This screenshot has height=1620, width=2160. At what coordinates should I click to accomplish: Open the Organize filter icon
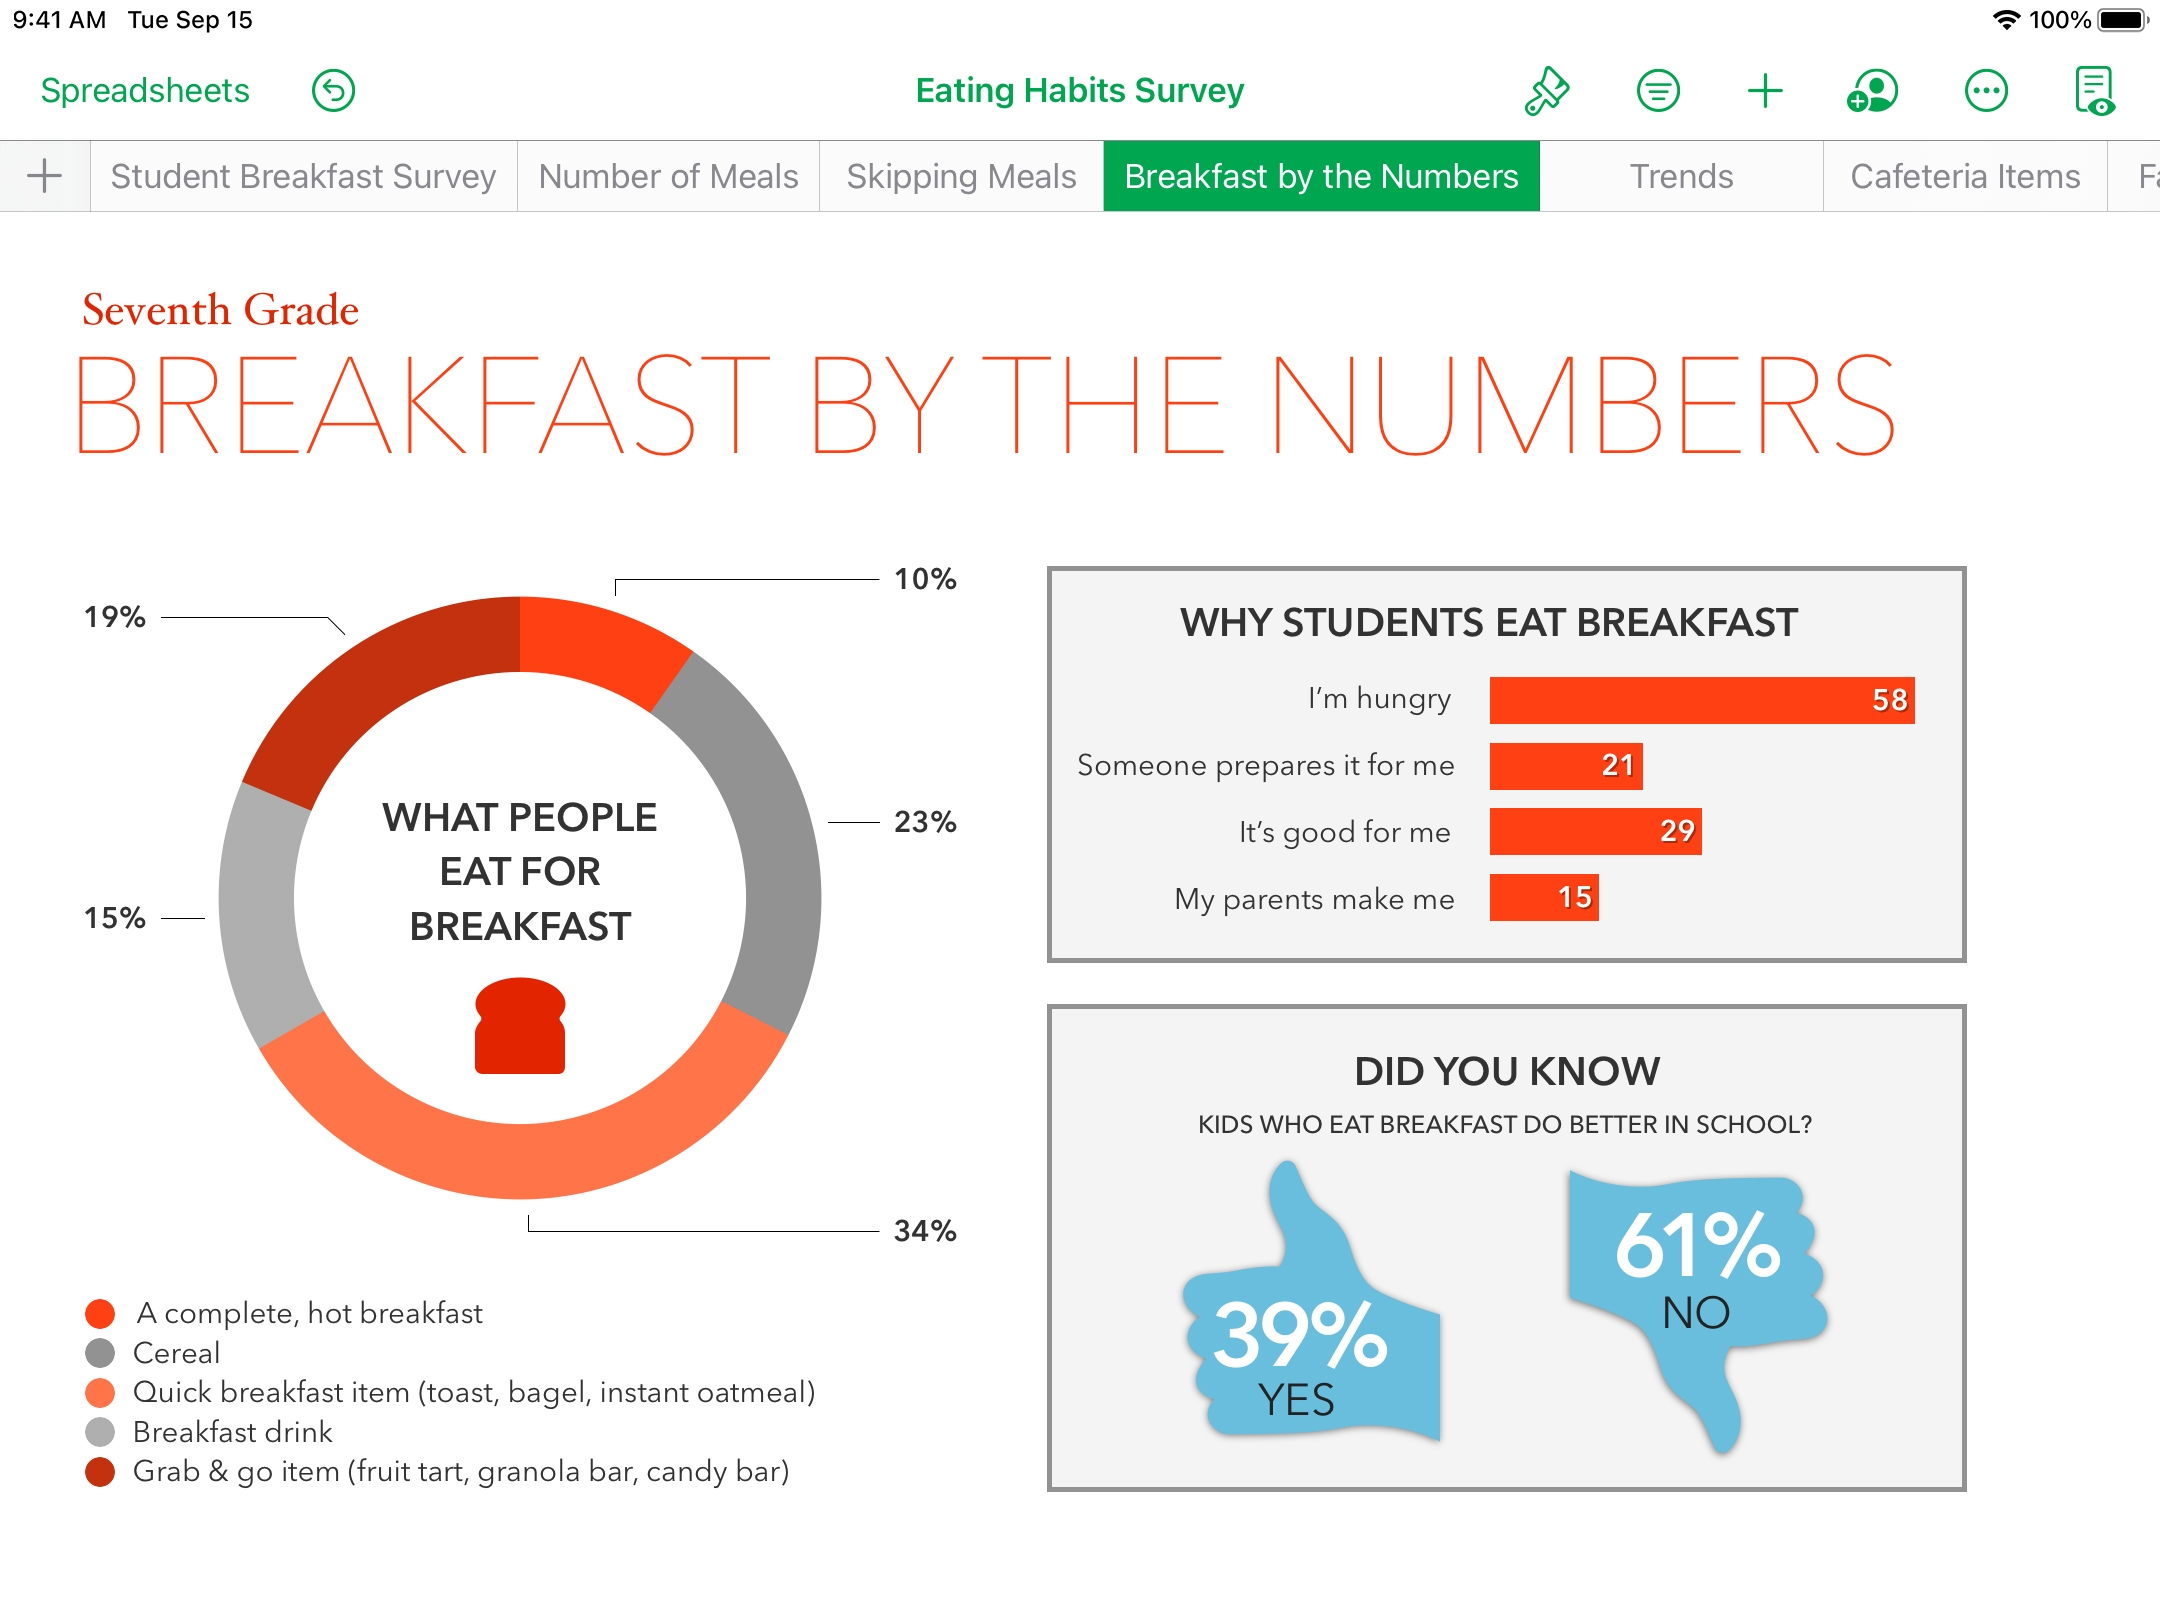point(1658,91)
